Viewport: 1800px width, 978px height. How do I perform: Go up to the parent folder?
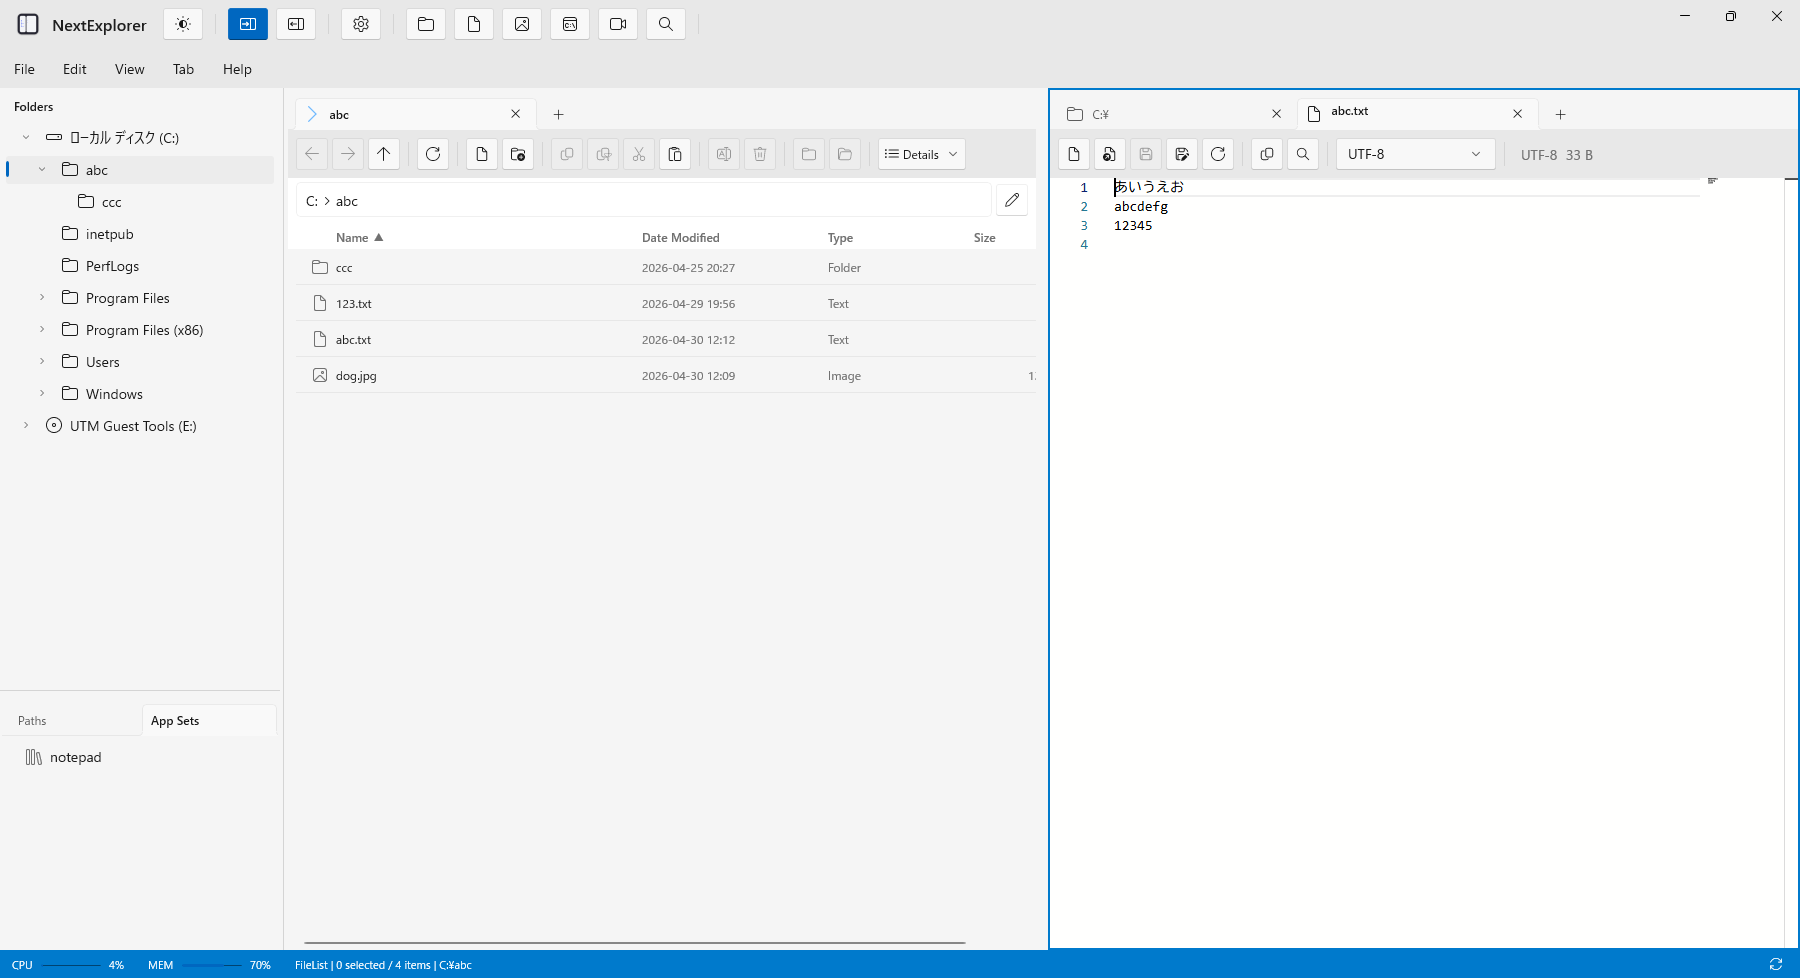click(384, 154)
